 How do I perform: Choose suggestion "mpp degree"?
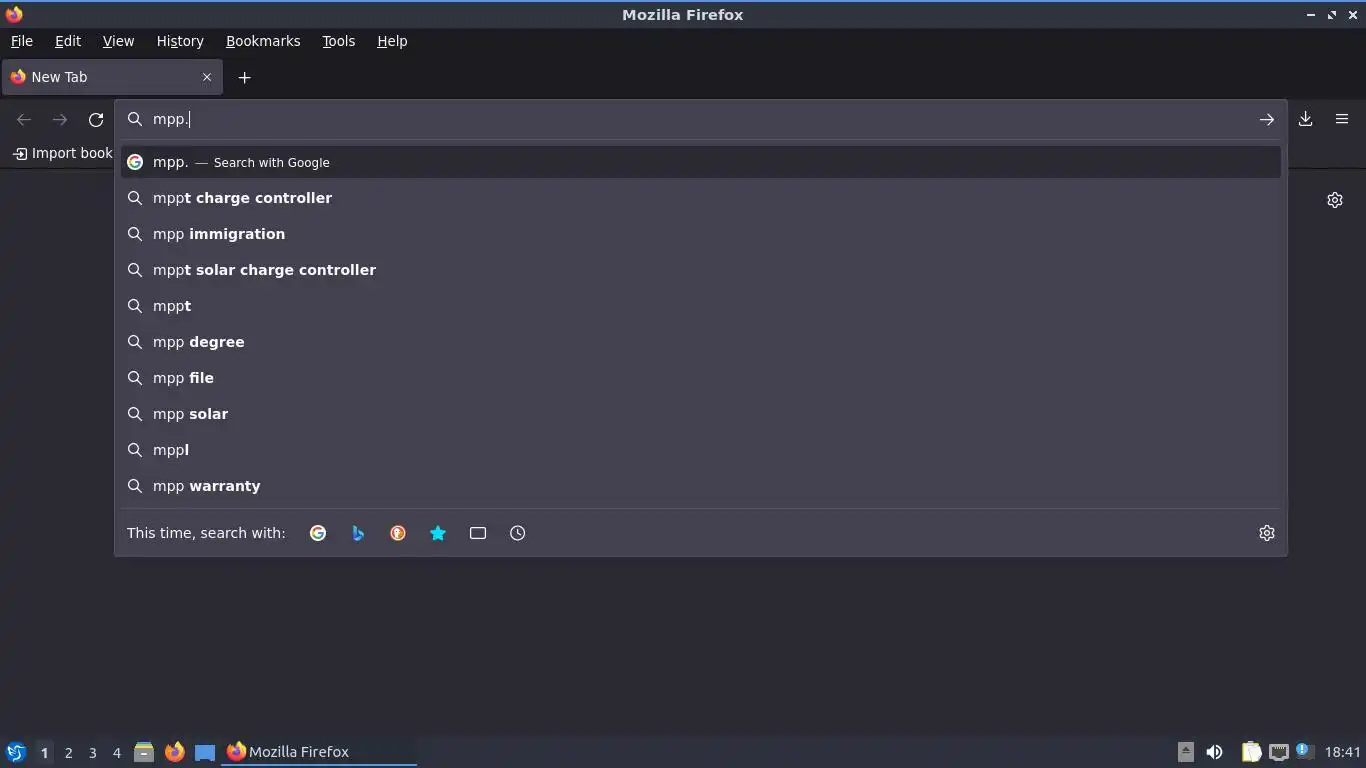tap(700, 342)
